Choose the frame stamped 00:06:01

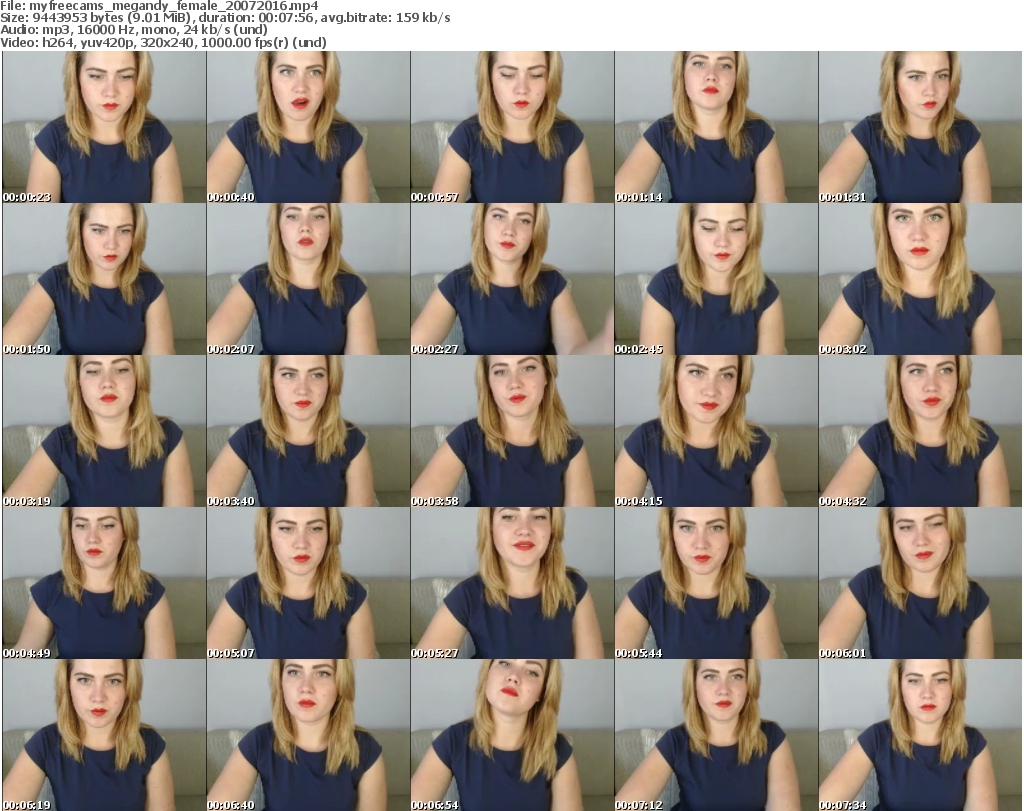tap(920, 583)
